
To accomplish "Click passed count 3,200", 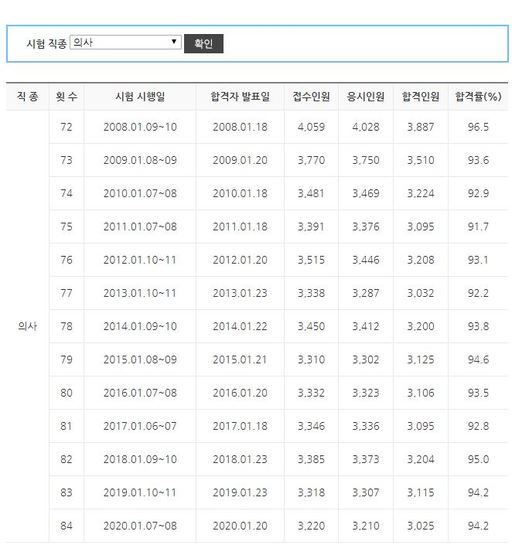I will pos(421,326).
